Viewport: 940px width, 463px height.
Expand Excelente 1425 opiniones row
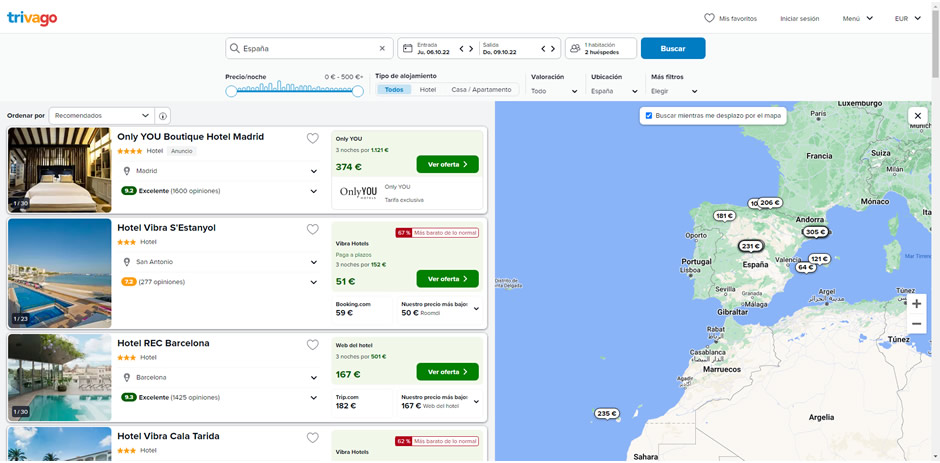pos(314,398)
